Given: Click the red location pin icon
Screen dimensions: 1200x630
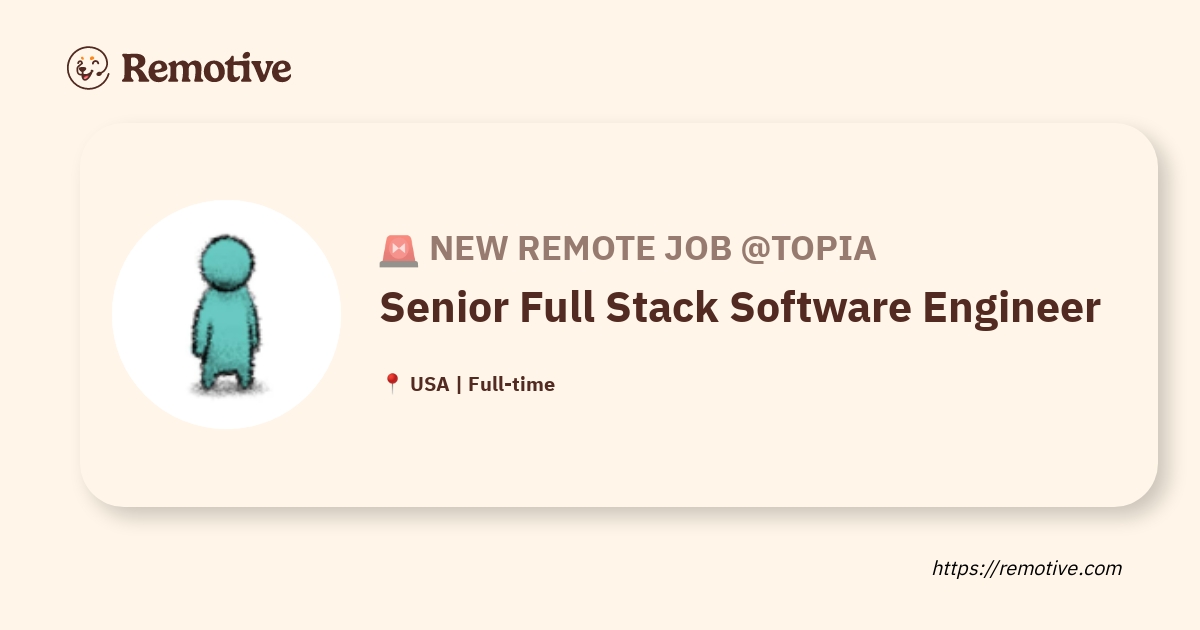Looking at the screenshot, I should pos(392,384).
